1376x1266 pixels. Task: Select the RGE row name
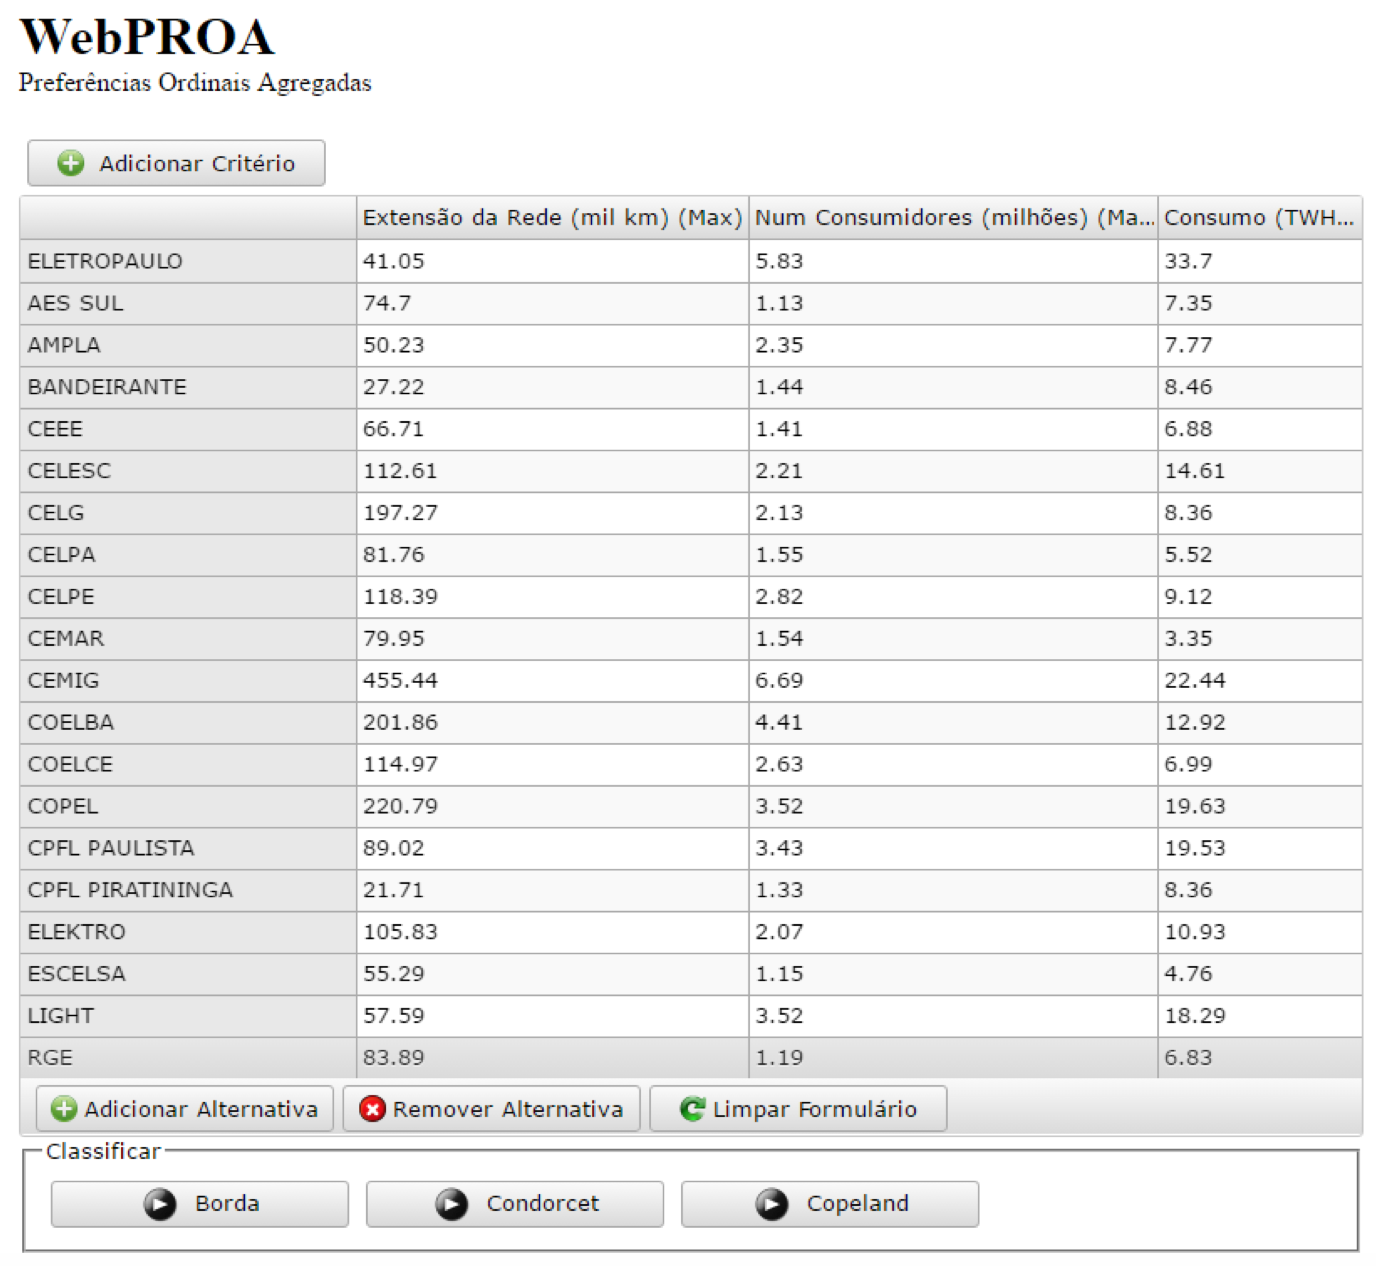click(x=50, y=1059)
